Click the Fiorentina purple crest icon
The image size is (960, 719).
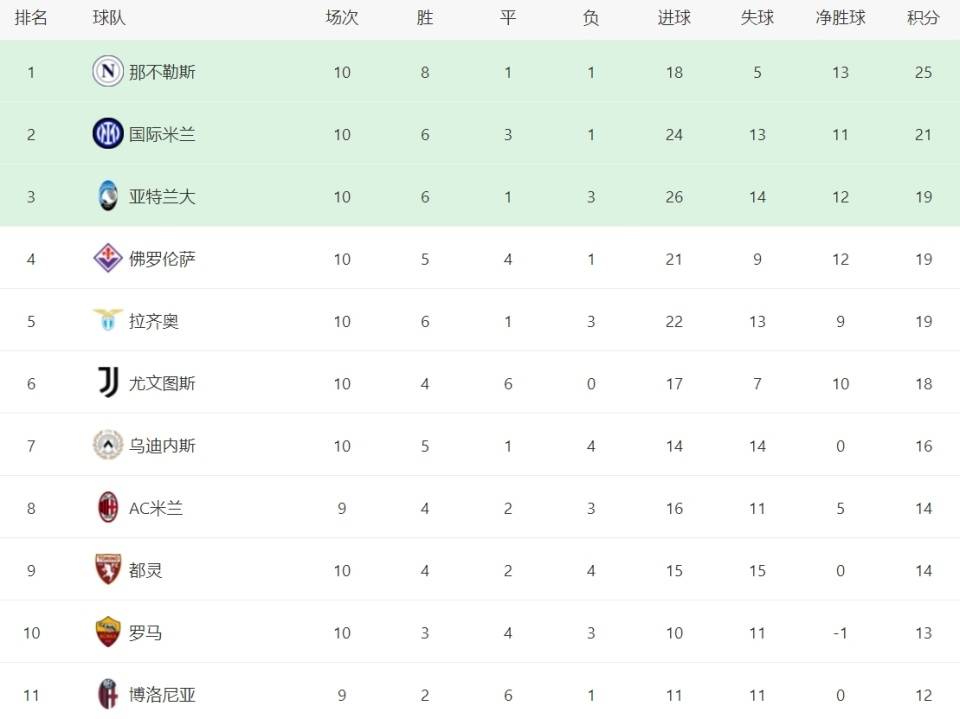[x=108, y=259]
